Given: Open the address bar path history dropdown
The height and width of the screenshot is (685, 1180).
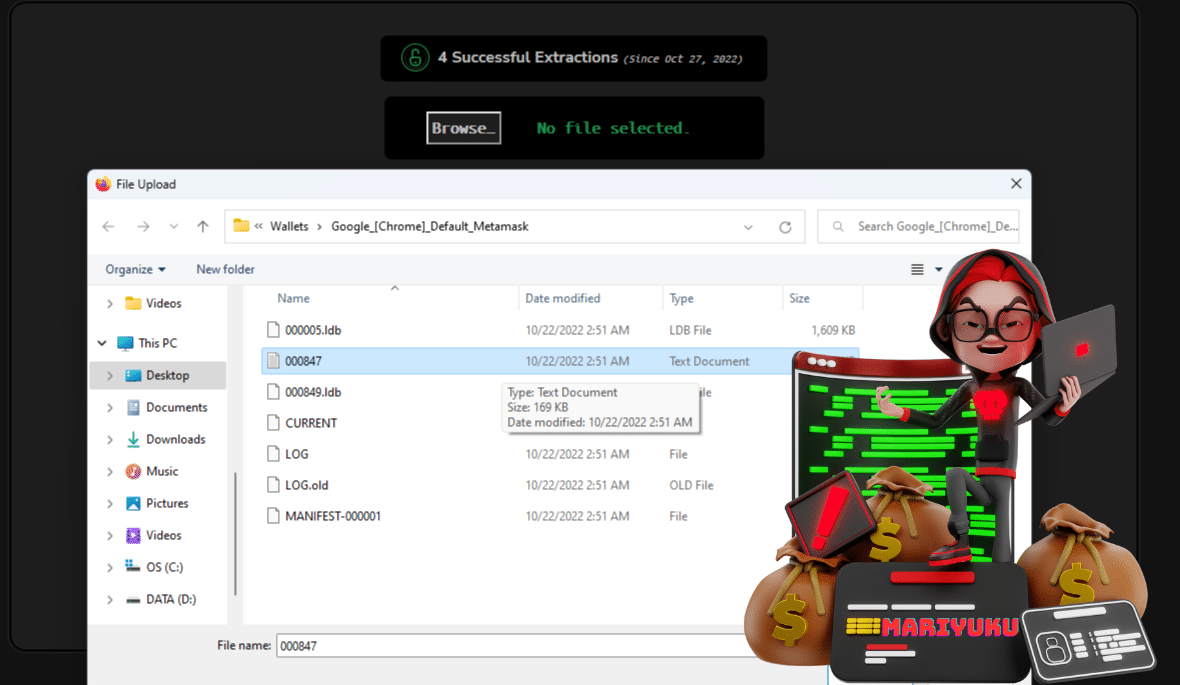Looking at the screenshot, I should pyautogui.click(x=748, y=227).
